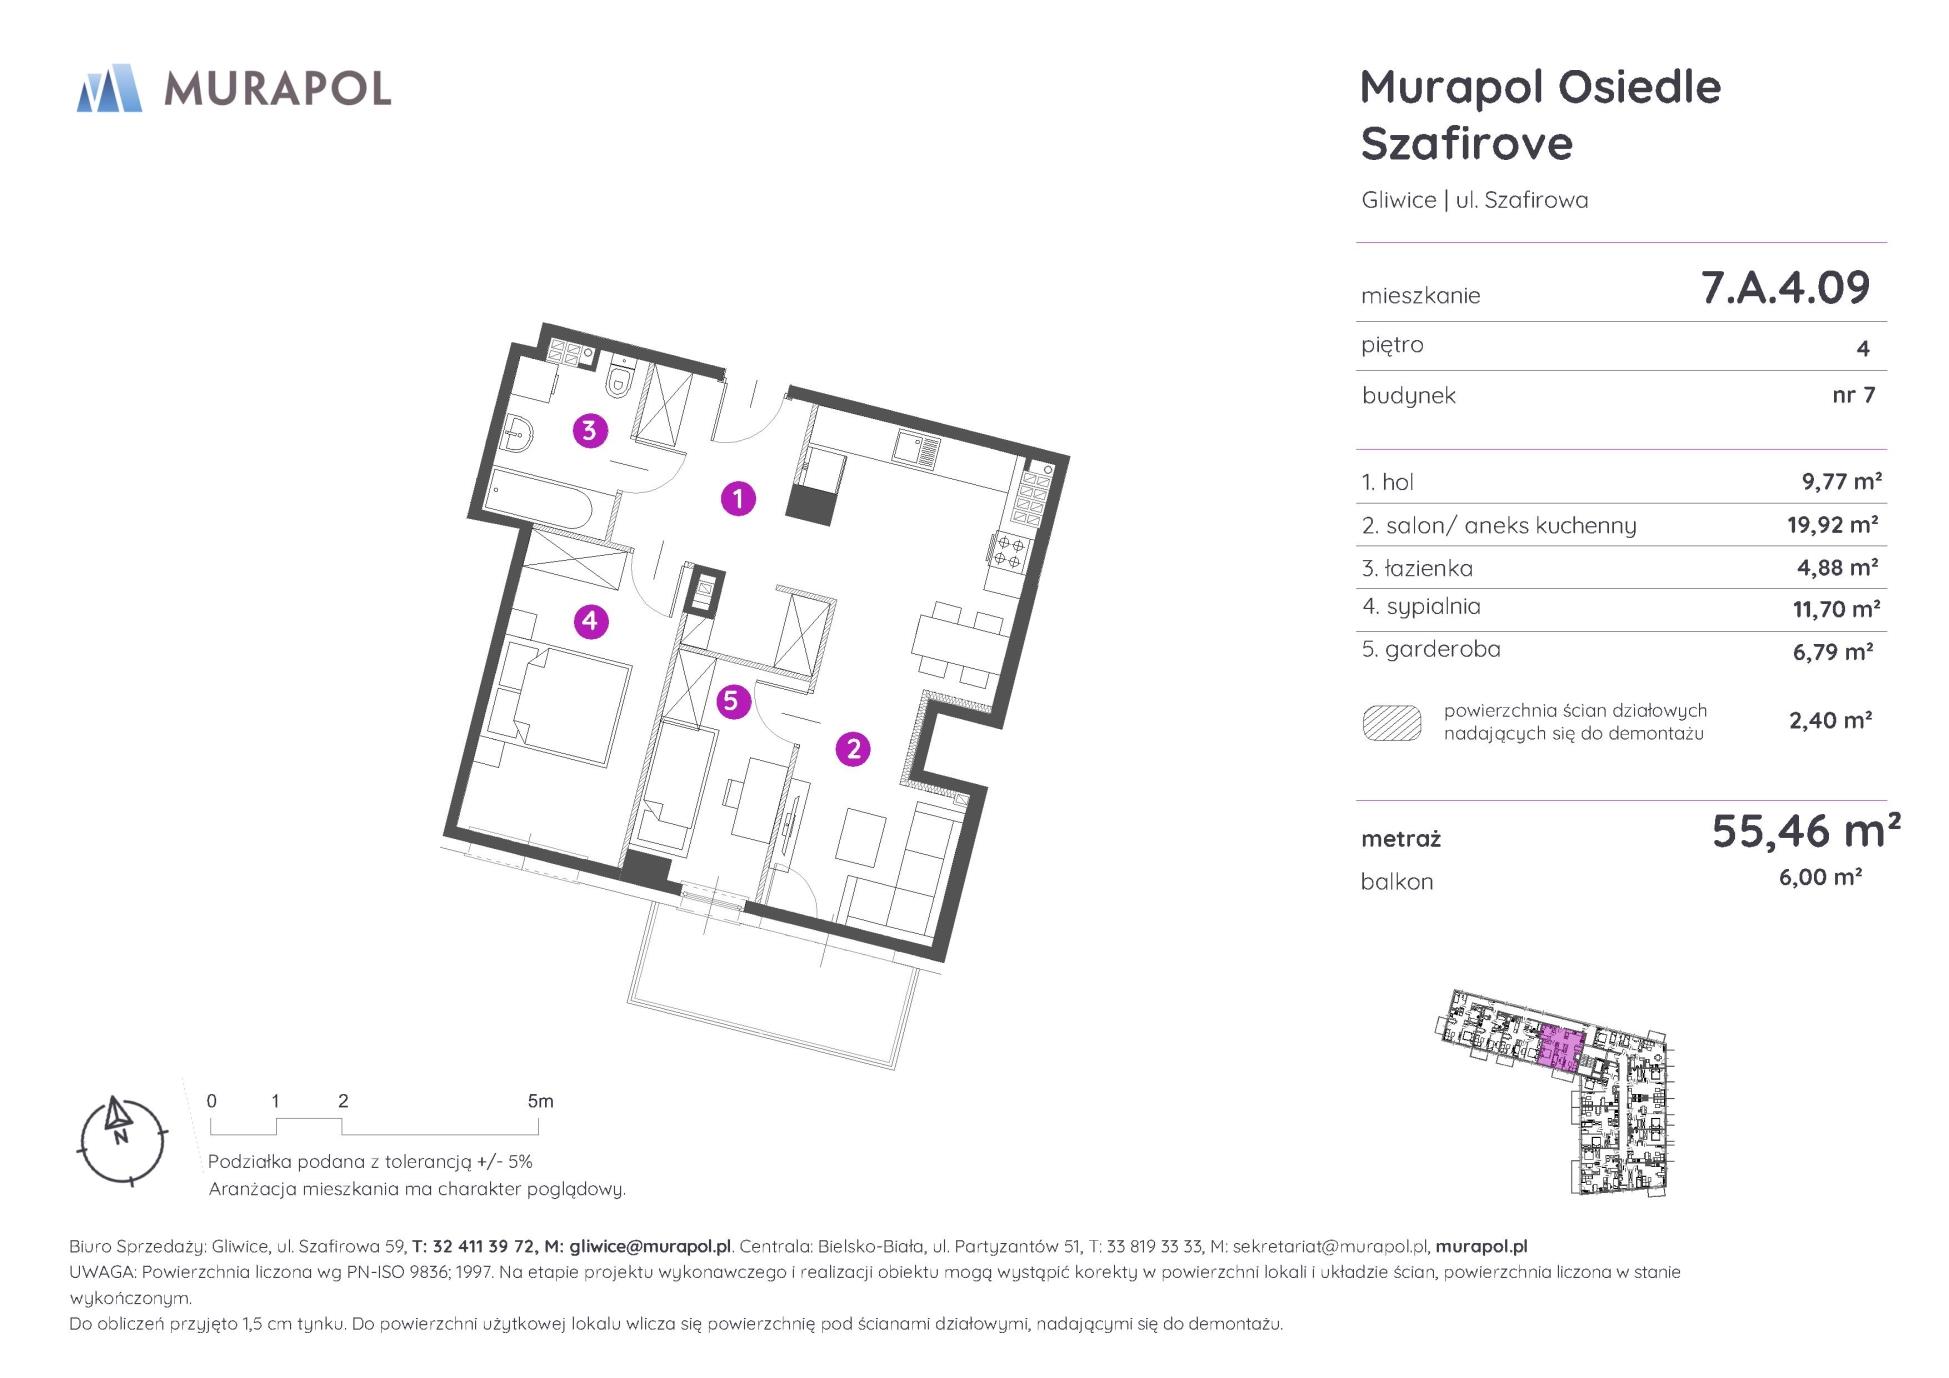Click the stovetop icon in kitchen
Viewport: 1949px width, 1378px height.
point(1009,552)
